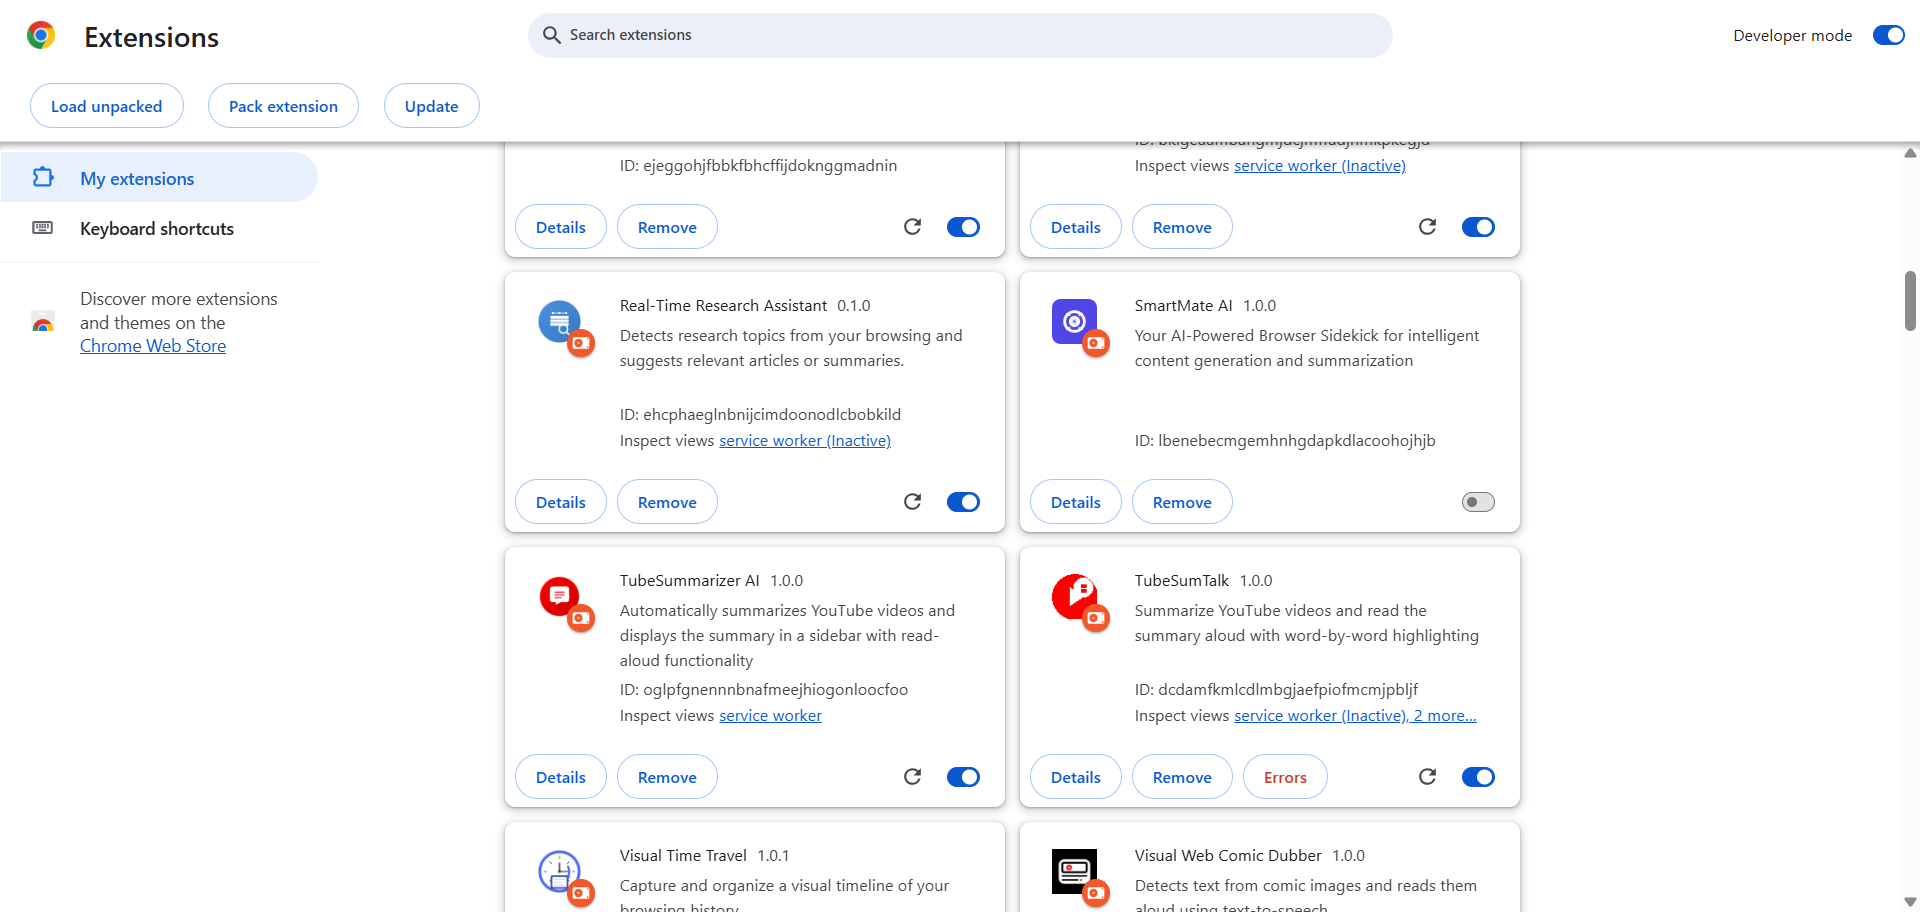Click the ID ehcphaeglnbnijcimdoonodlcbobkild text
The image size is (1920, 912).
[x=760, y=415]
